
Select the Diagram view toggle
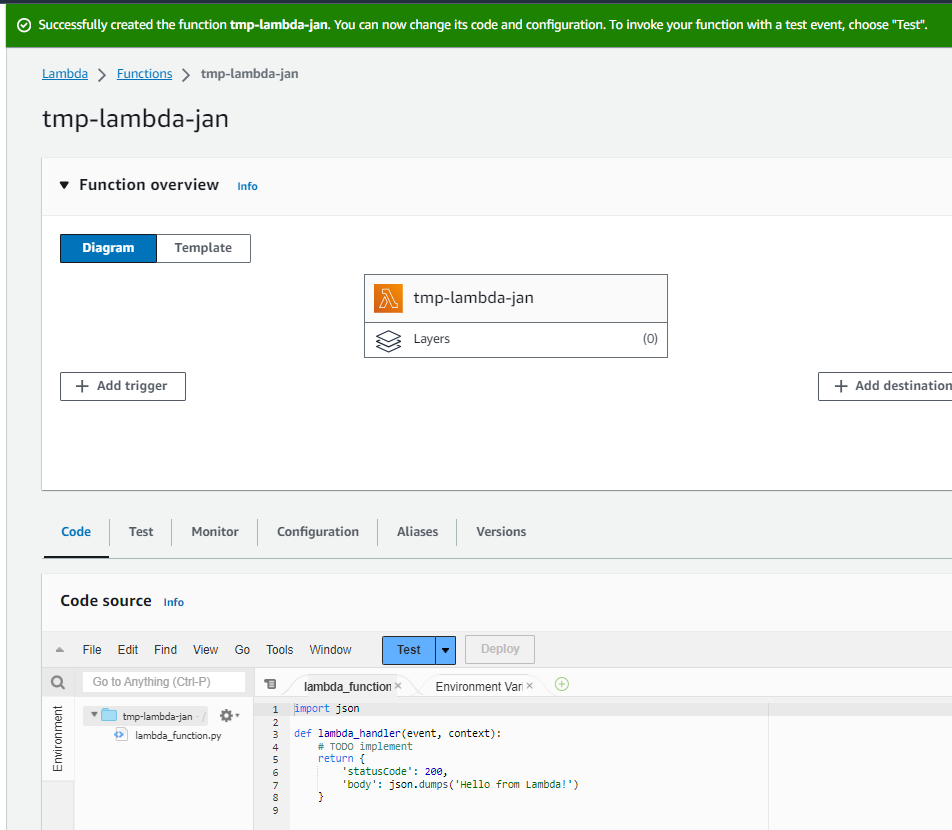(108, 248)
